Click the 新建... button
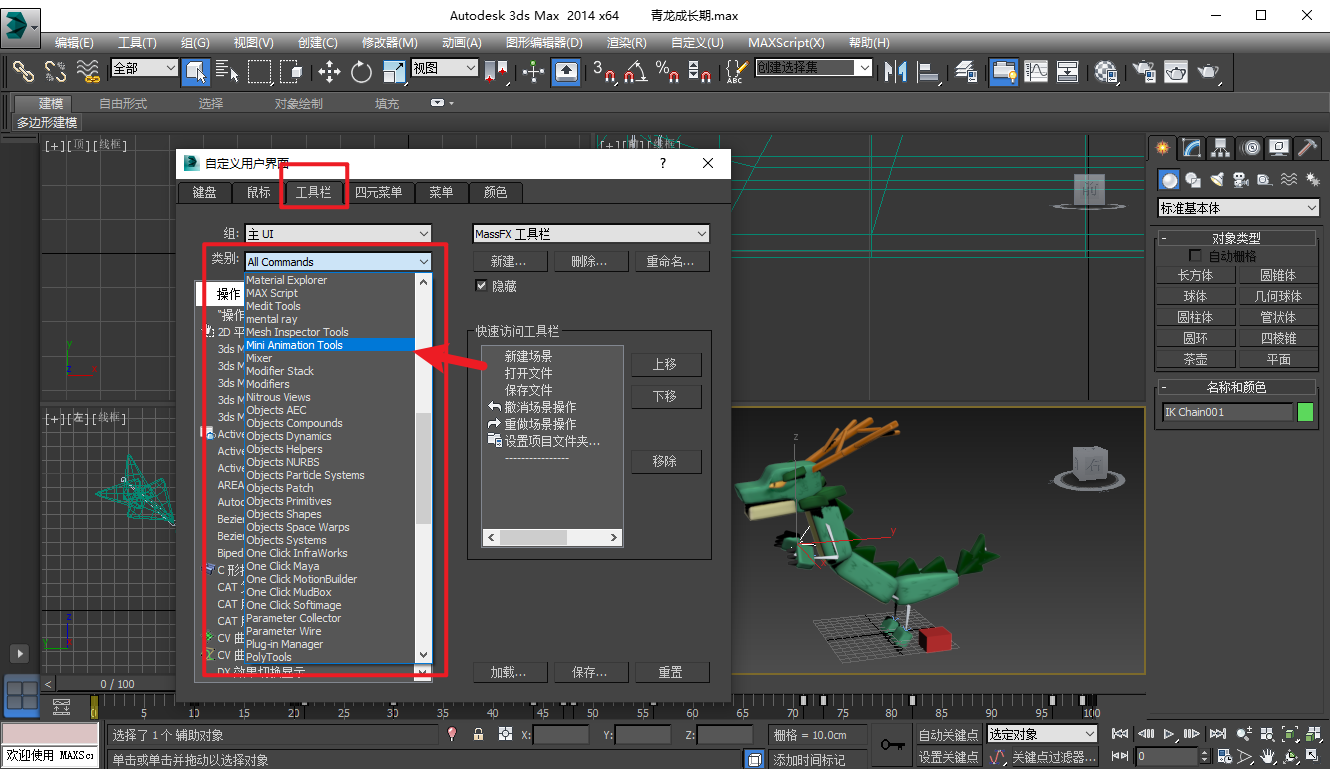 point(513,262)
